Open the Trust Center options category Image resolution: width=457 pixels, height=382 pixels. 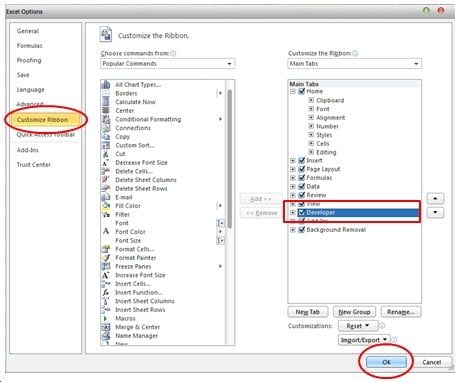click(34, 165)
